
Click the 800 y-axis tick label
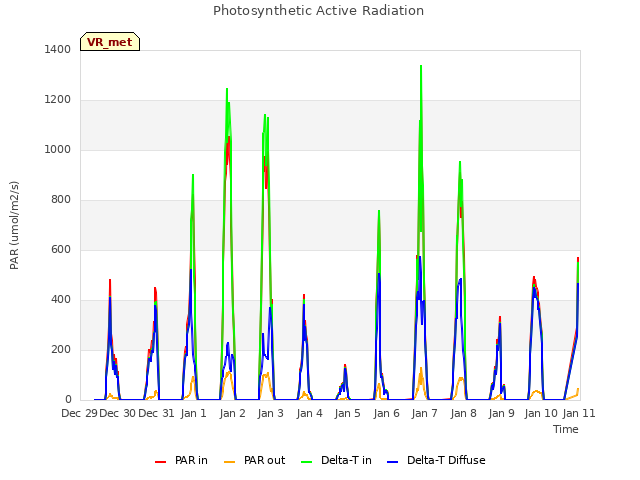click(x=61, y=200)
